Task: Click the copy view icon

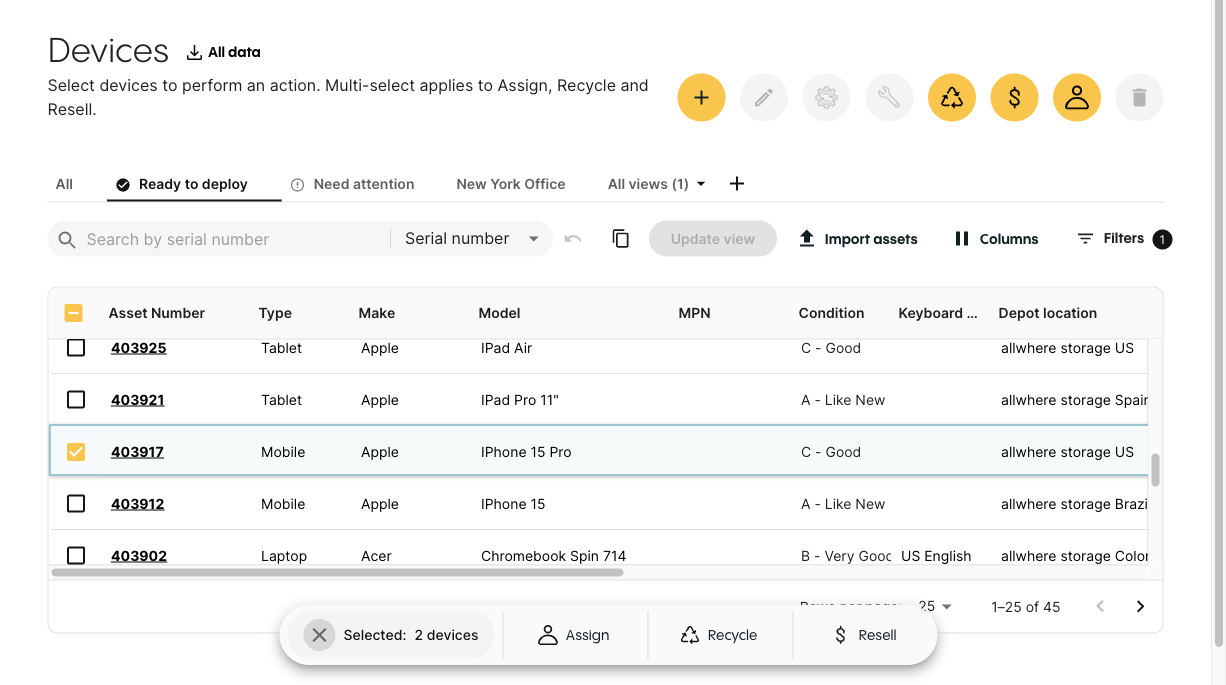Action: 621,239
